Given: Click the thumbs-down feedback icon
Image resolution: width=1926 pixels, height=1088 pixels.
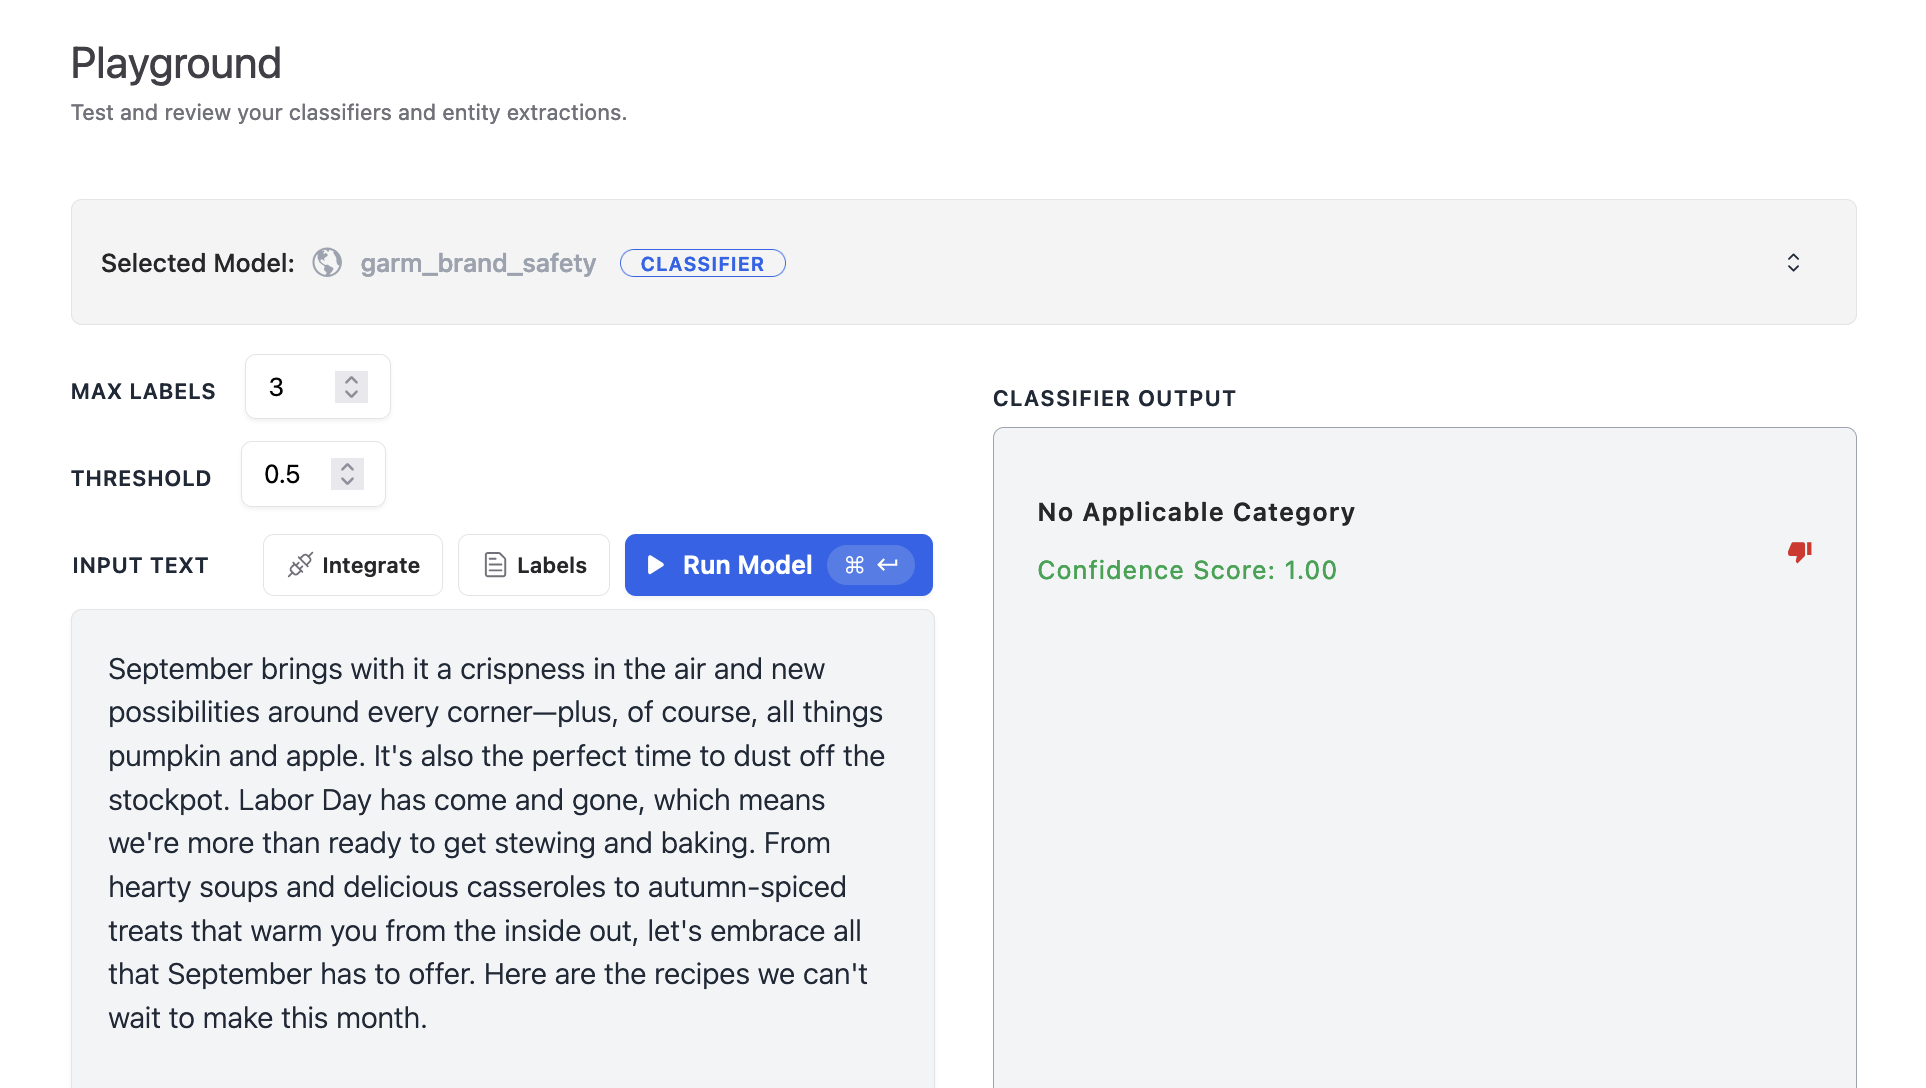Looking at the screenshot, I should [1800, 551].
